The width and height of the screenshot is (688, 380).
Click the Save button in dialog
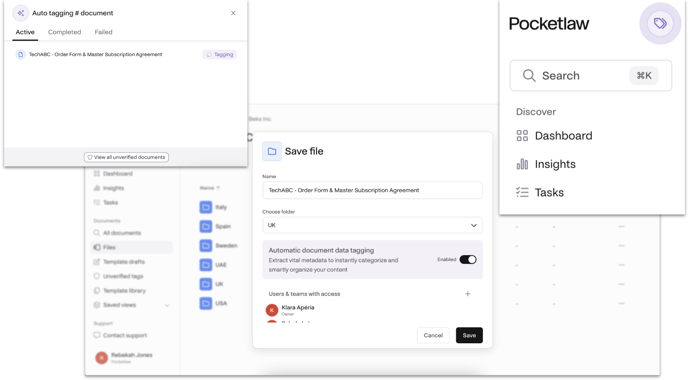469,335
